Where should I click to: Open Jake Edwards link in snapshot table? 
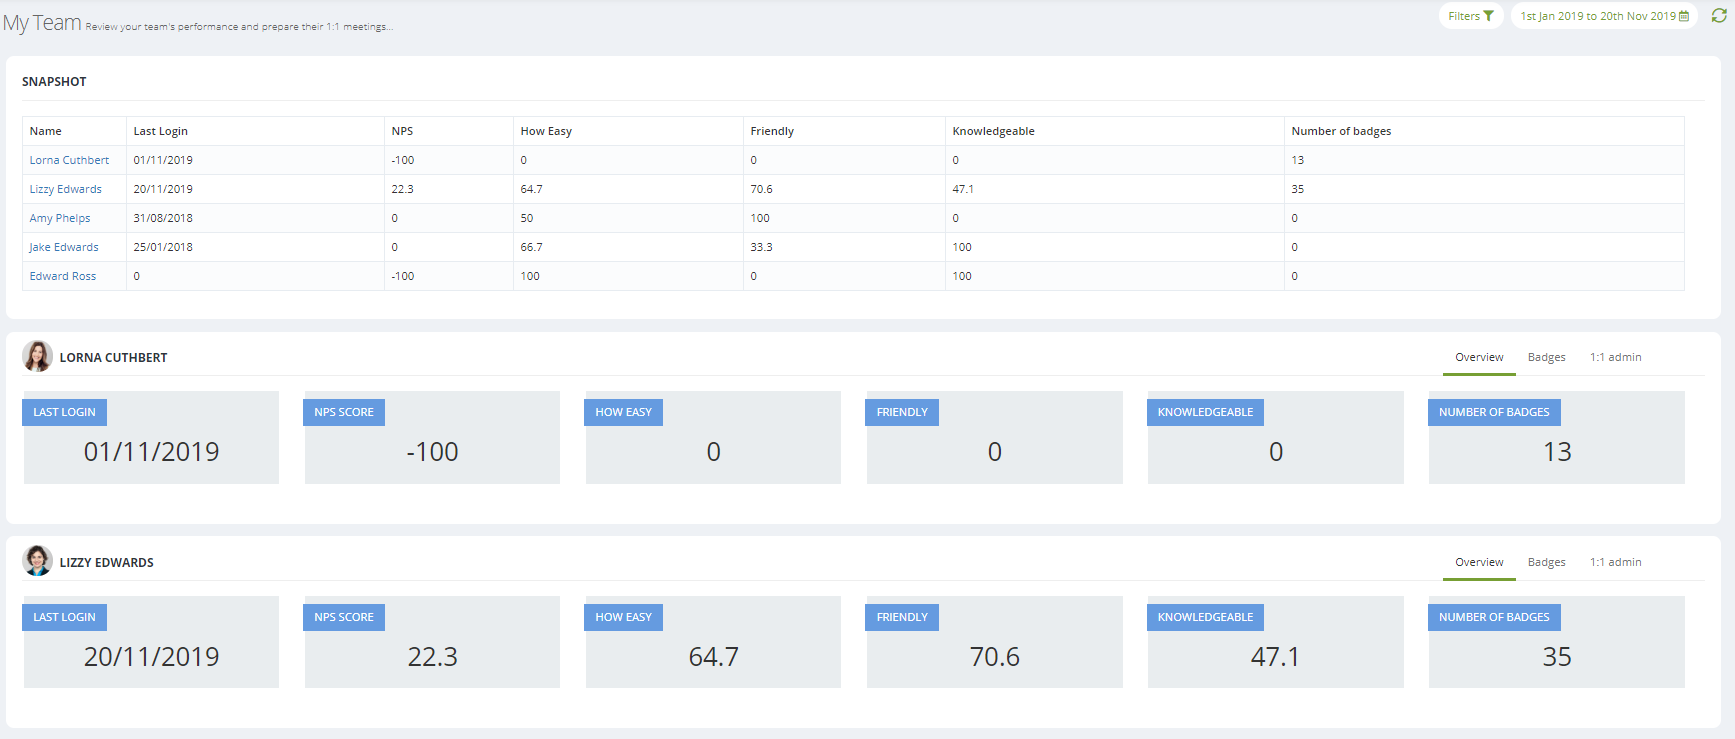(64, 247)
